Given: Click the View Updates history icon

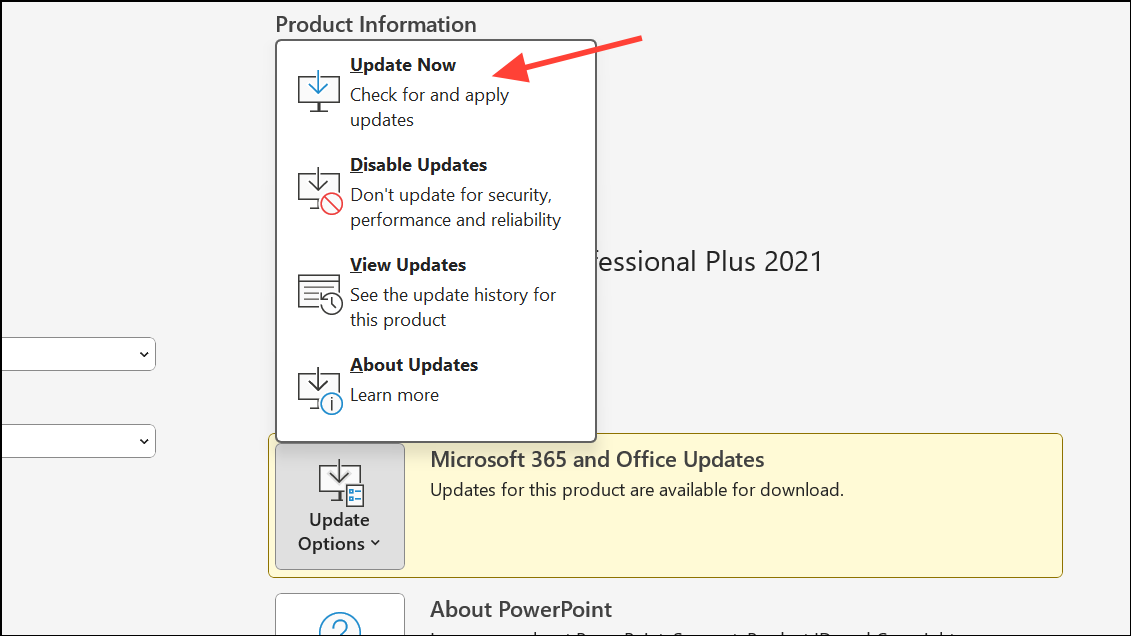Looking at the screenshot, I should coord(320,292).
